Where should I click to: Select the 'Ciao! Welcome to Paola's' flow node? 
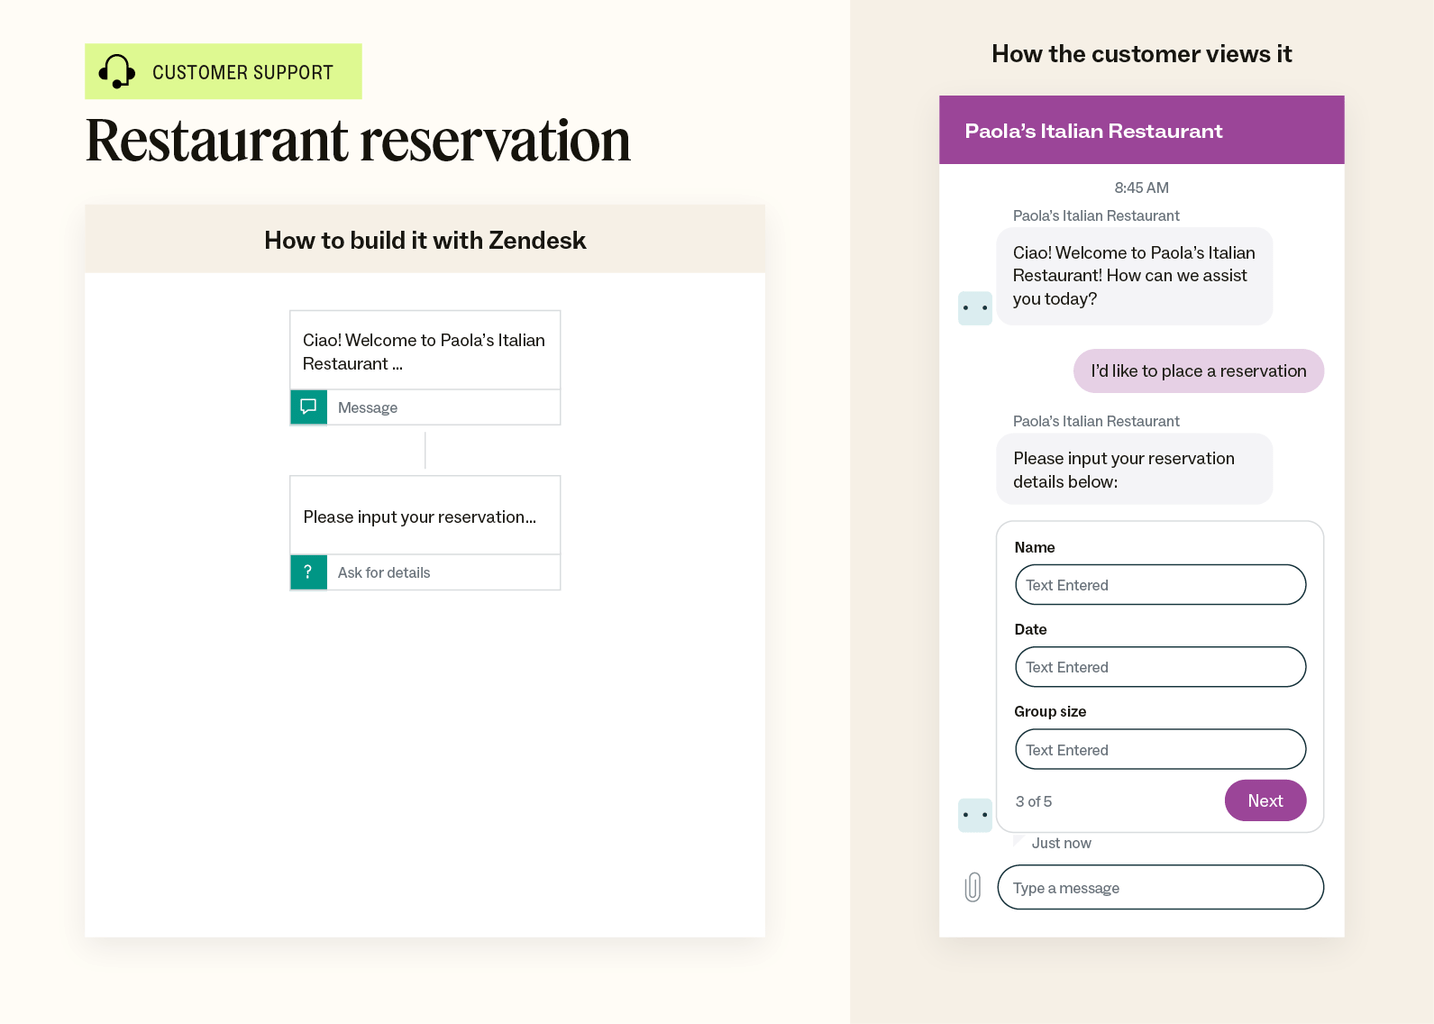(x=425, y=351)
